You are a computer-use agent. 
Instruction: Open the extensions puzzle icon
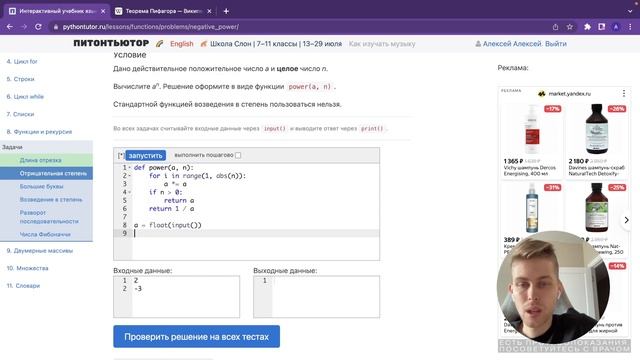pyautogui.click(x=587, y=27)
